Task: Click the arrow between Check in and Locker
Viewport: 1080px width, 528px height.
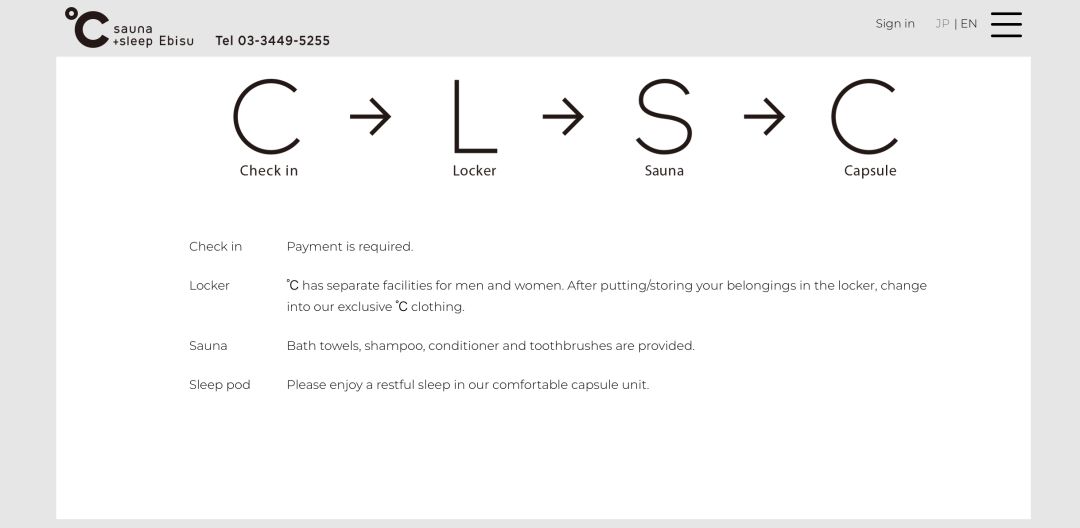Action: tap(370, 117)
